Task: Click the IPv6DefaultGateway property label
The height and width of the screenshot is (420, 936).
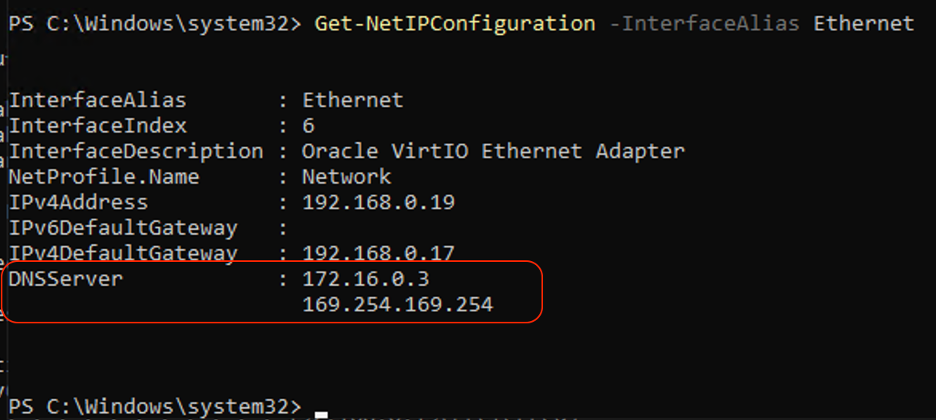Action: (123, 228)
